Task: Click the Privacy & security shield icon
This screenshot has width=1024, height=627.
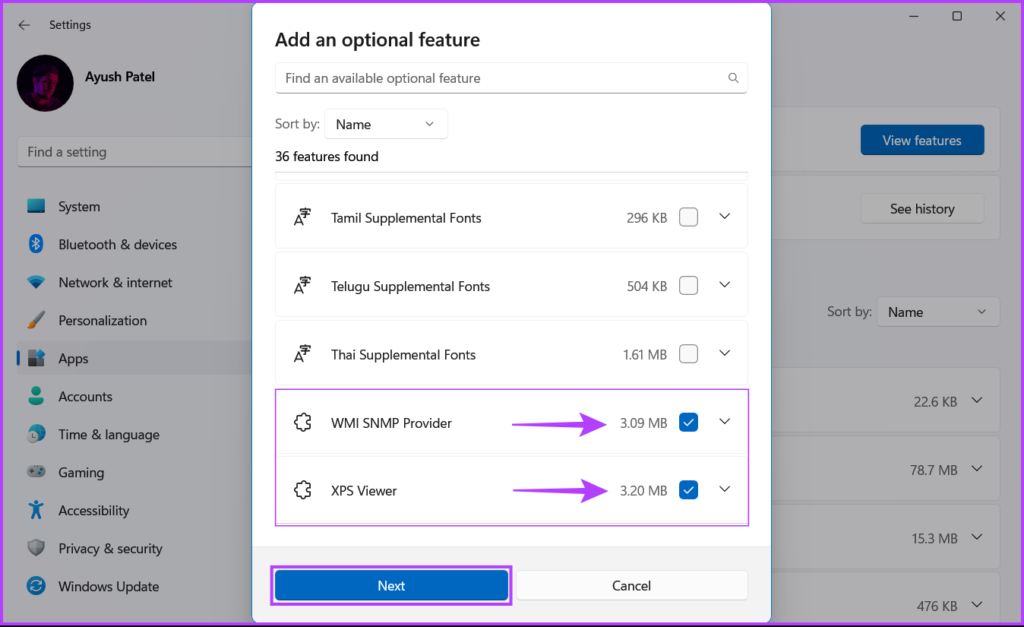Action: click(36, 548)
